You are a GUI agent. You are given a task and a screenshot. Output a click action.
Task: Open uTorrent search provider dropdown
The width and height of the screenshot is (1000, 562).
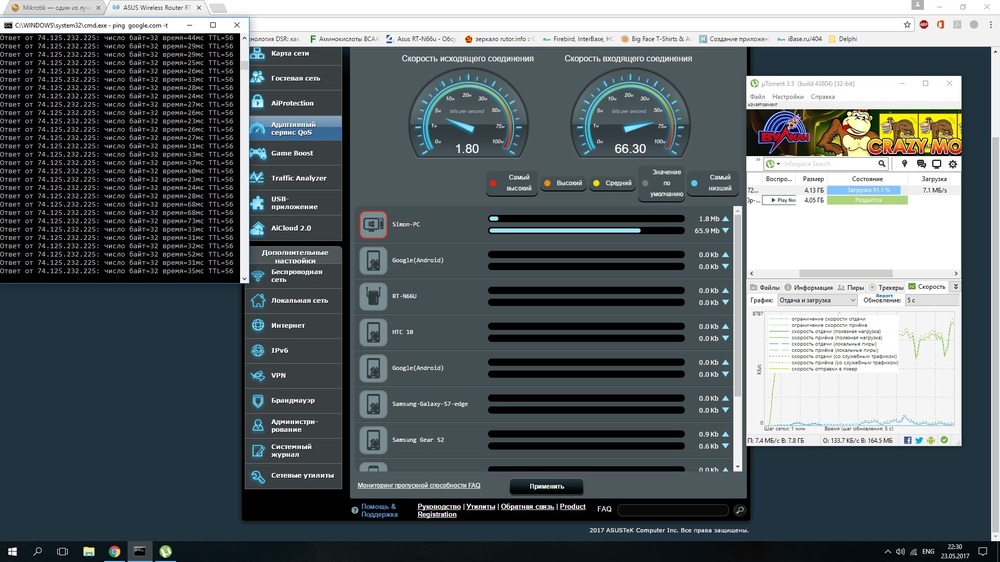click(774, 164)
